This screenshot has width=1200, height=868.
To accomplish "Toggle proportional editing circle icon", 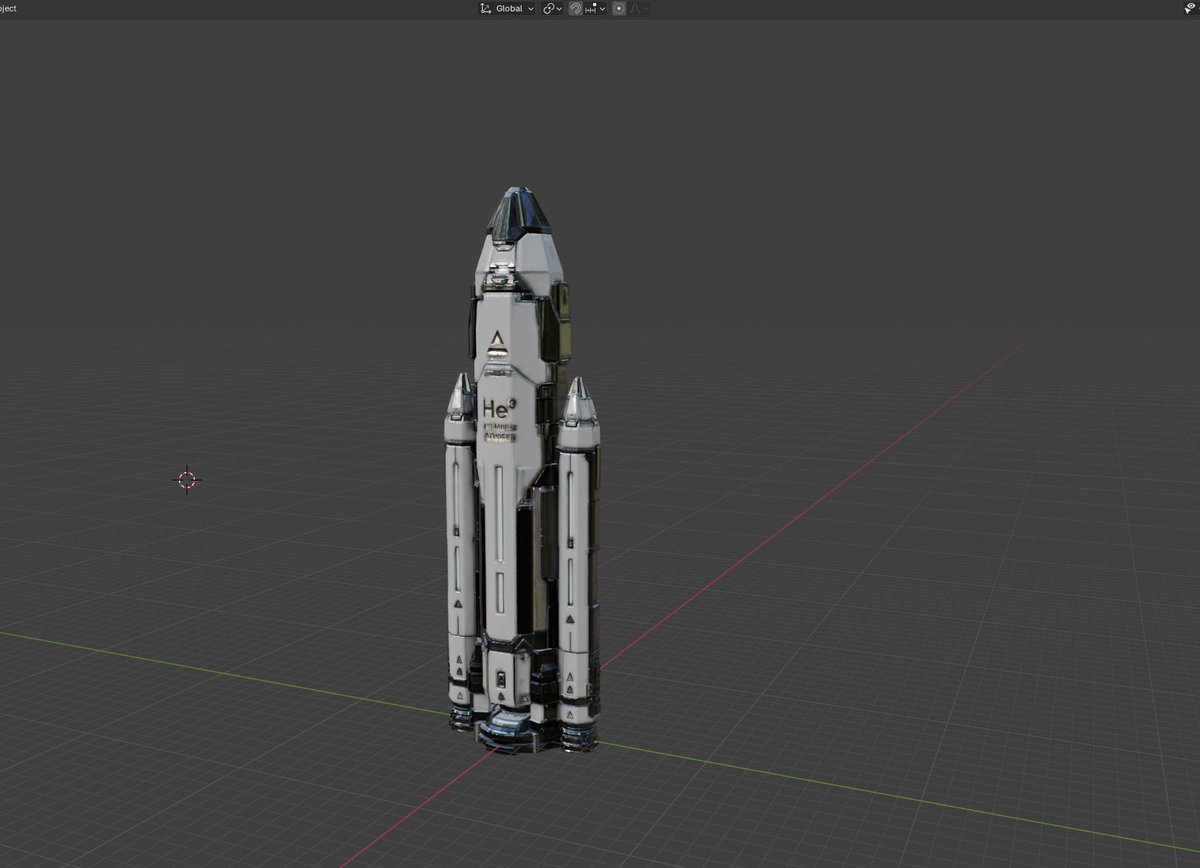I will pos(619,8).
